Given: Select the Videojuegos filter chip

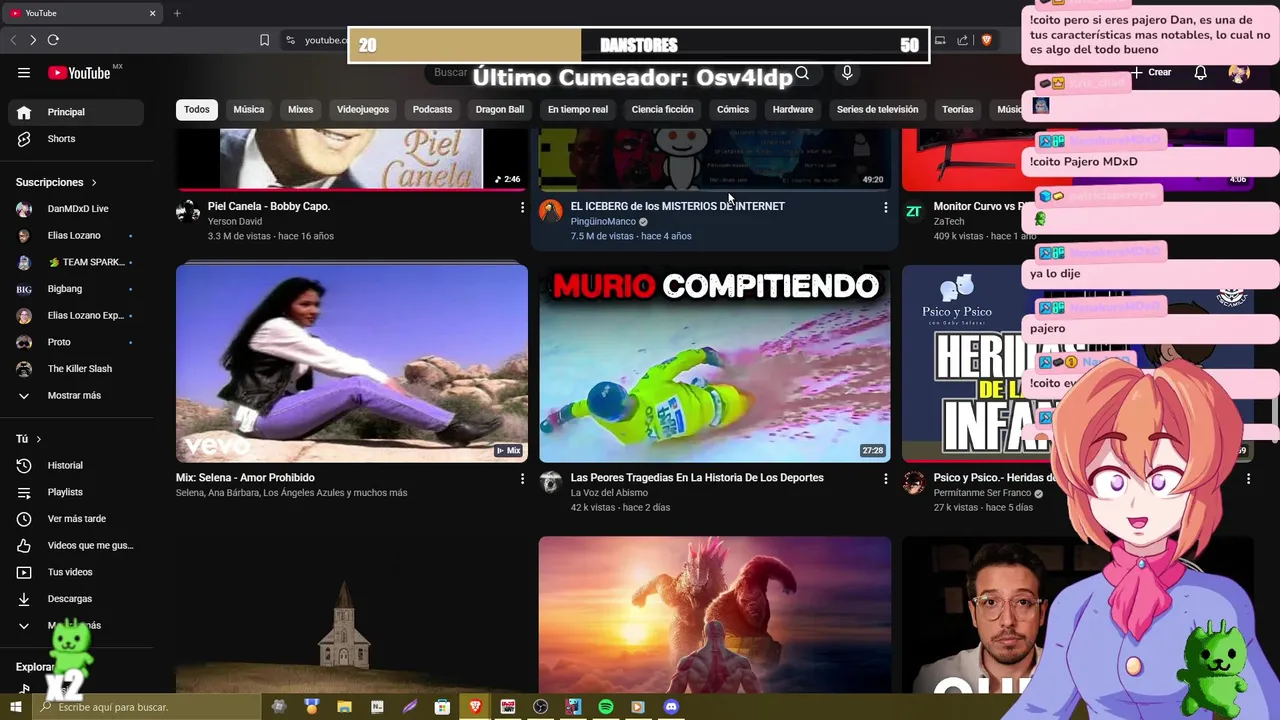Looking at the screenshot, I should pyautogui.click(x=363, y=109).
